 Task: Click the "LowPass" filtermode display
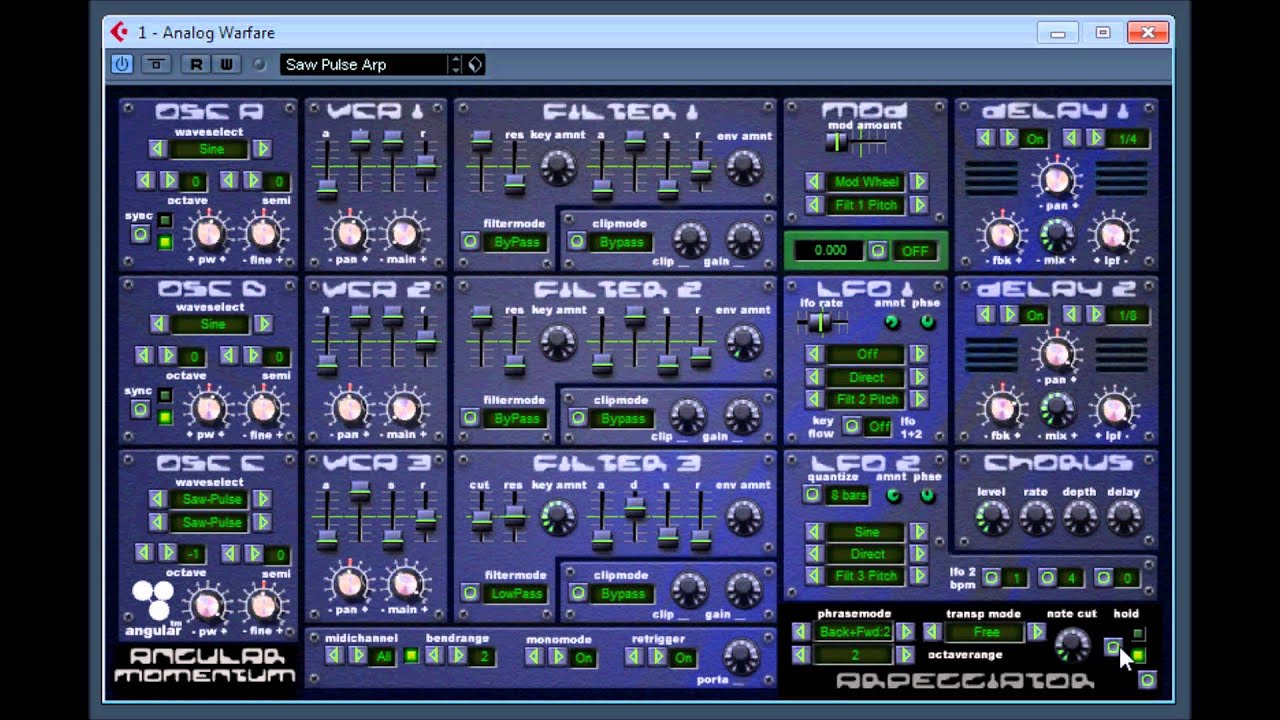pyautogui.click(x=517, y=594)
